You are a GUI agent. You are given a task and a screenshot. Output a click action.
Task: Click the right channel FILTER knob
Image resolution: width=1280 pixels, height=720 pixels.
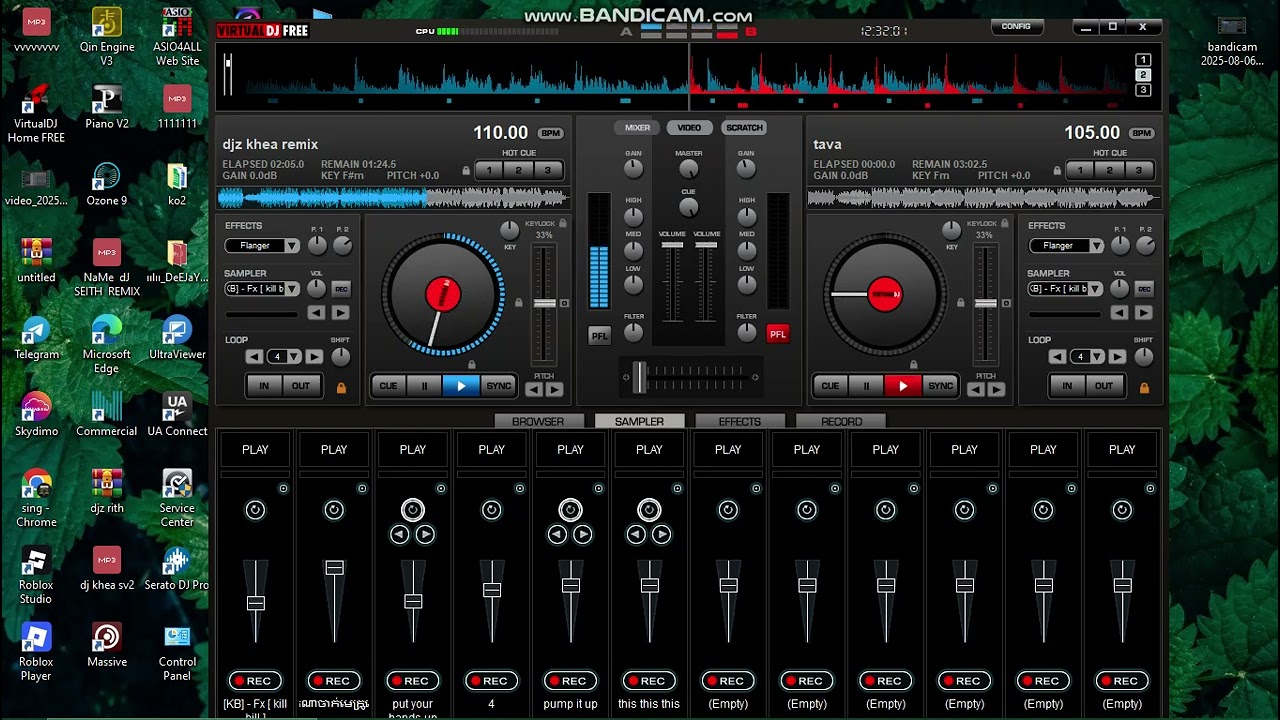pyautogui.click(x=746, y=333)
